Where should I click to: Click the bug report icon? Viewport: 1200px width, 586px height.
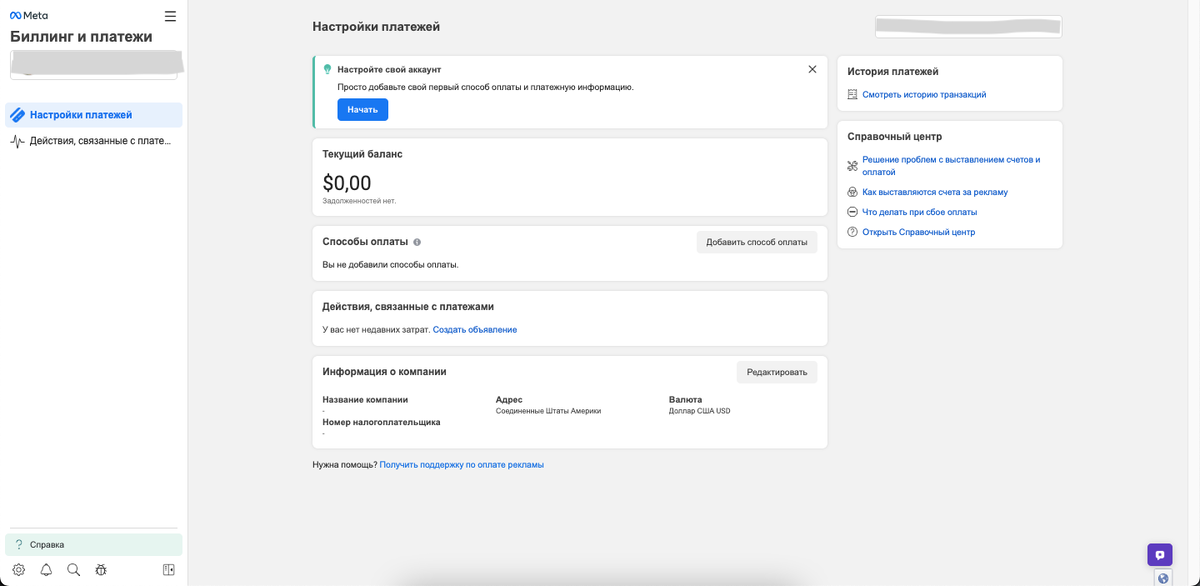(101, 570)
